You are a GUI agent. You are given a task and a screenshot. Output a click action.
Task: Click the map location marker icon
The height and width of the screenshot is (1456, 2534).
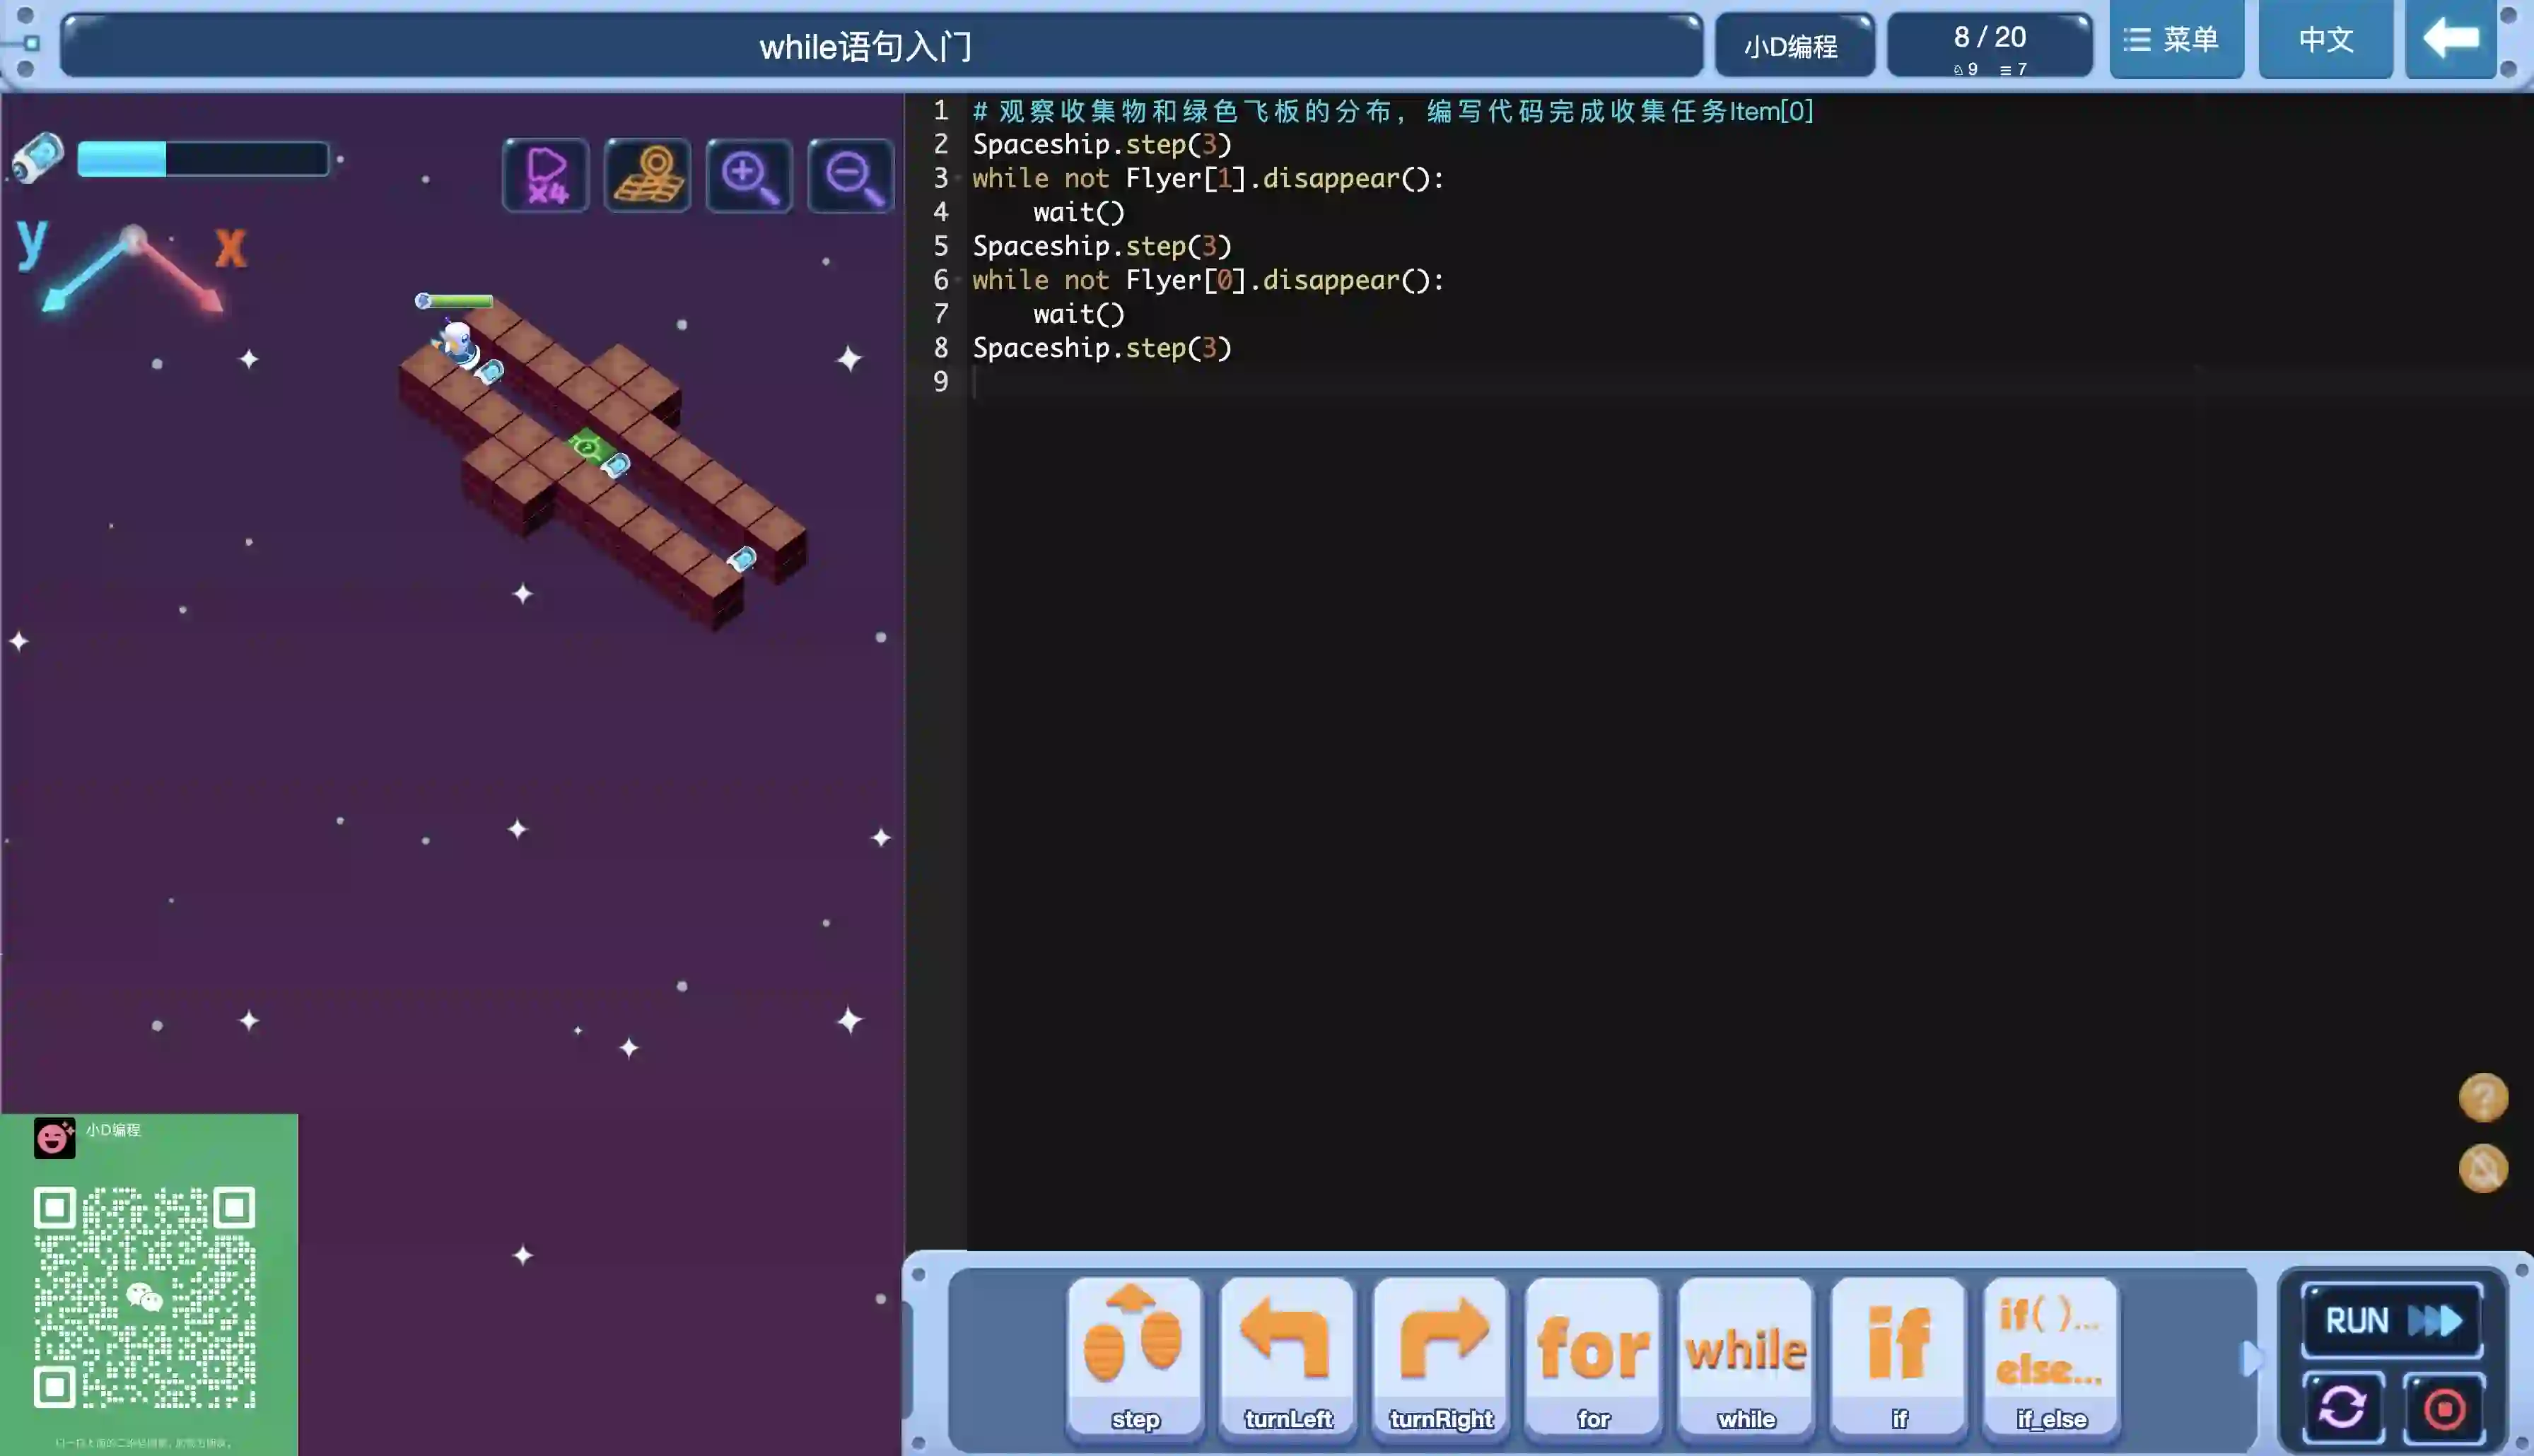(x=648, y=176)
